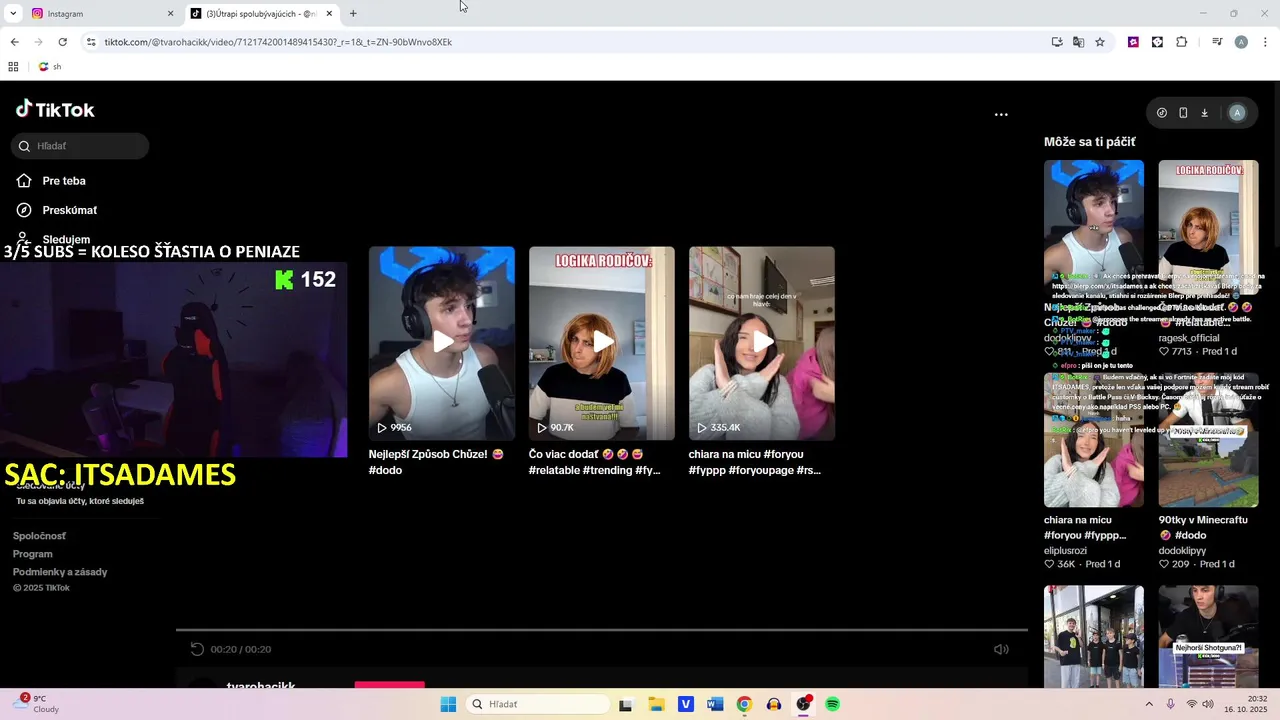This screenshot has height=720, width=1280.
Task: Open the Podmienky a zásady link
Action: pos(60,572)
